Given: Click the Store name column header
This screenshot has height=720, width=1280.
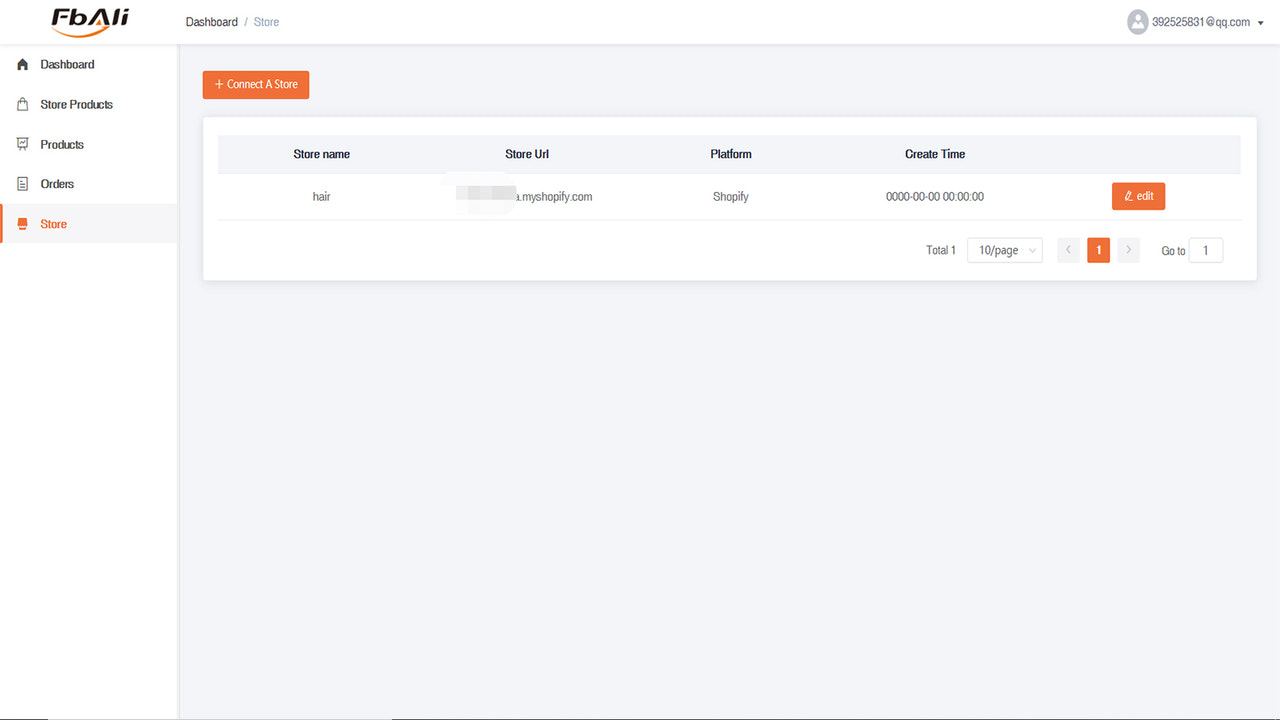Looking at the screenshot, I should (322, 154).
